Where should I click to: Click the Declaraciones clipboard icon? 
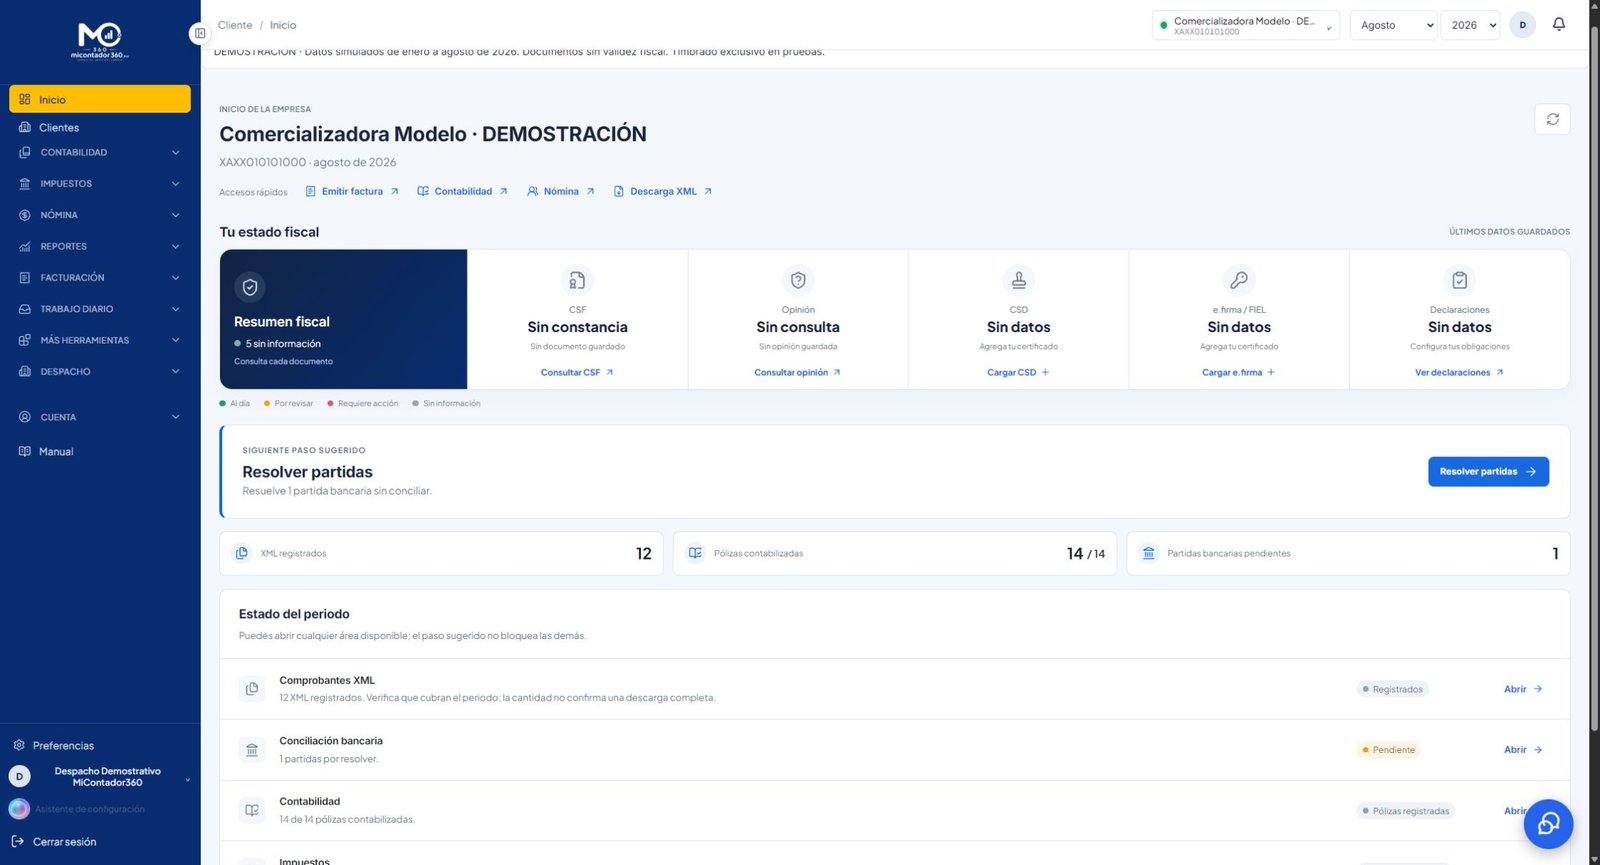click(1459, 280)
